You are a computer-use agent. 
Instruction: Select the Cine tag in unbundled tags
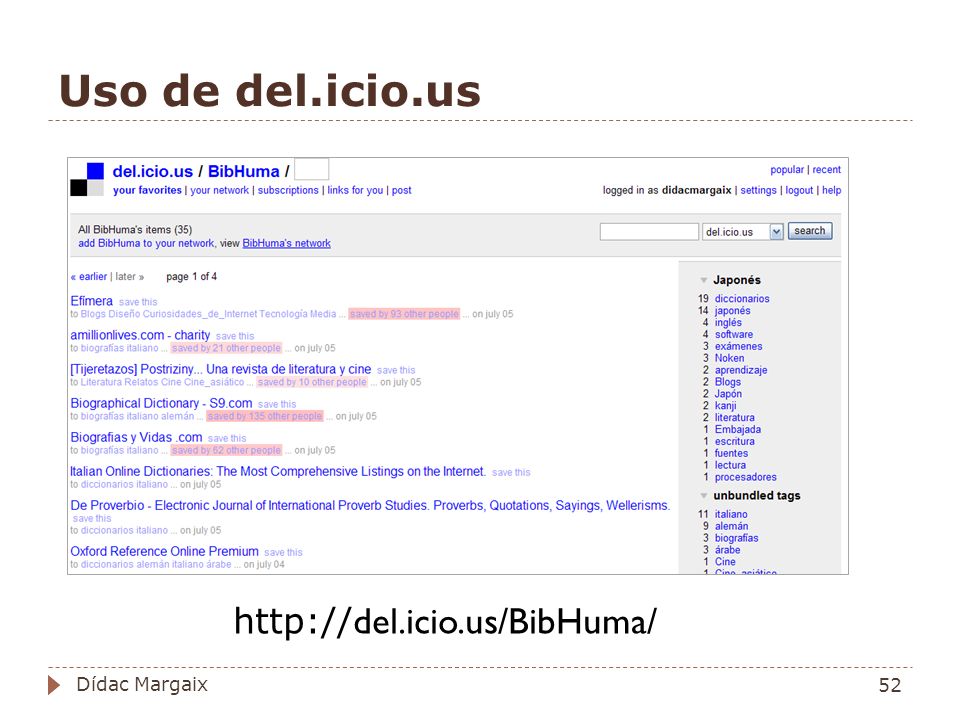(725, 562)
